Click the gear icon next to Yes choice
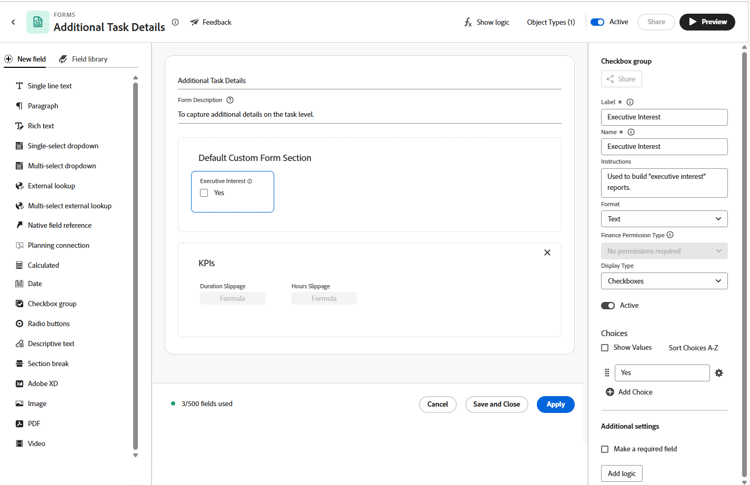Screen dimensions: 750x485 [719, 373]
